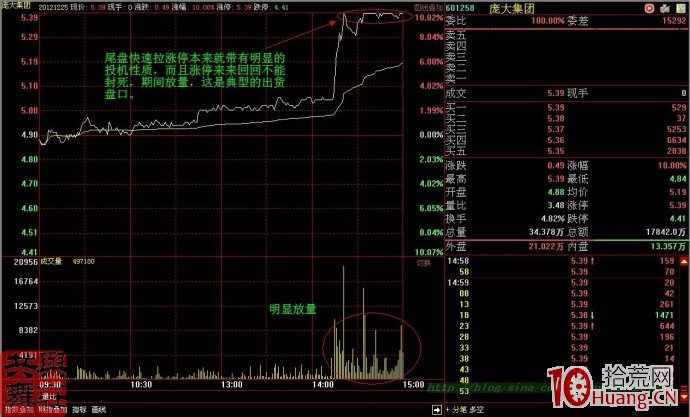Select the 14:58 tick row with volume 159

[x=561, y=261]
